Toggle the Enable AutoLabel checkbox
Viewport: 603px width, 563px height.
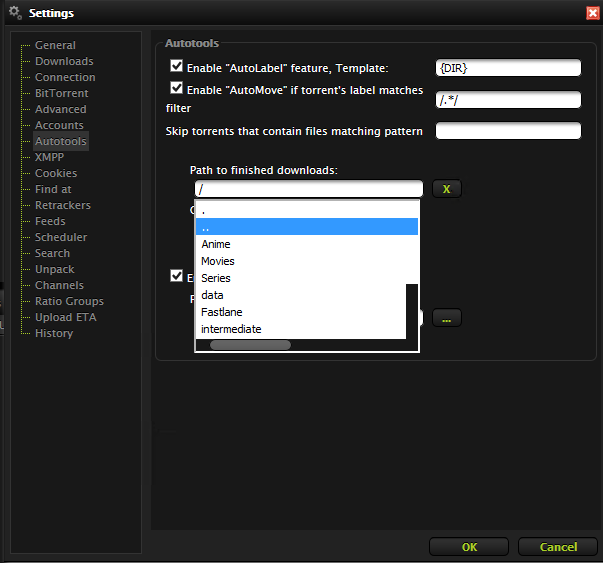(x=177, y=66)
